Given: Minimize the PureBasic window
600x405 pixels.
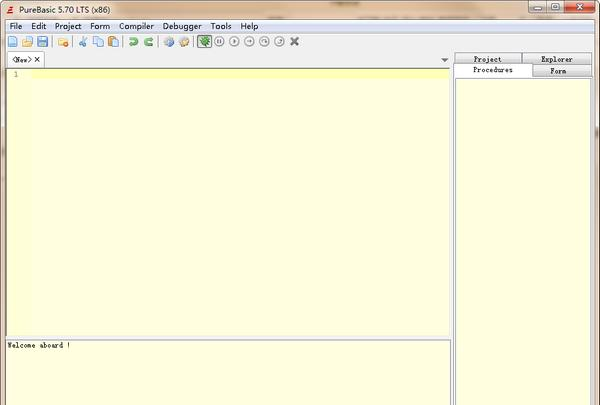Looking at the screenshot, I should click(538, 7).
